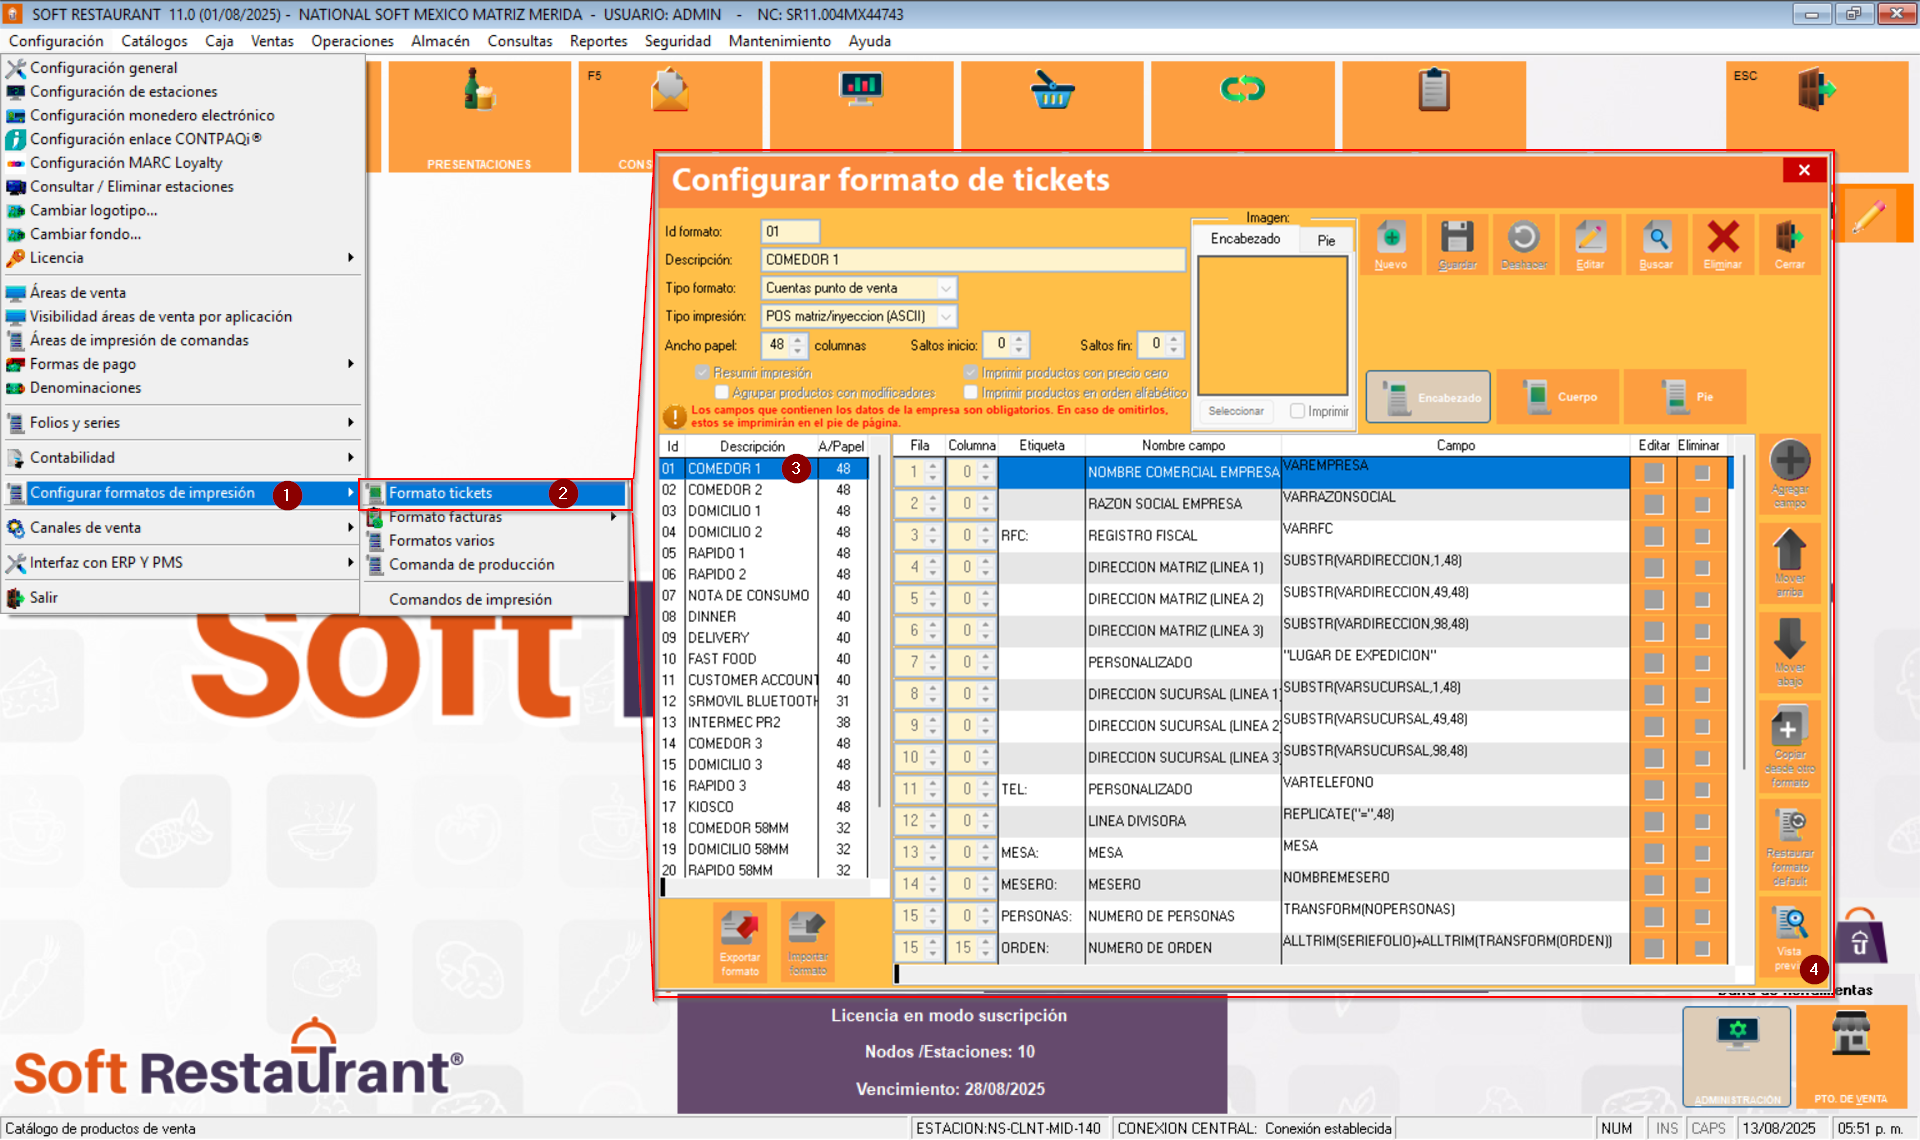This screenshot has height=1140, width=1920.
Task: Open the Tipo formato dropdown
Action: tap(945, 288)
